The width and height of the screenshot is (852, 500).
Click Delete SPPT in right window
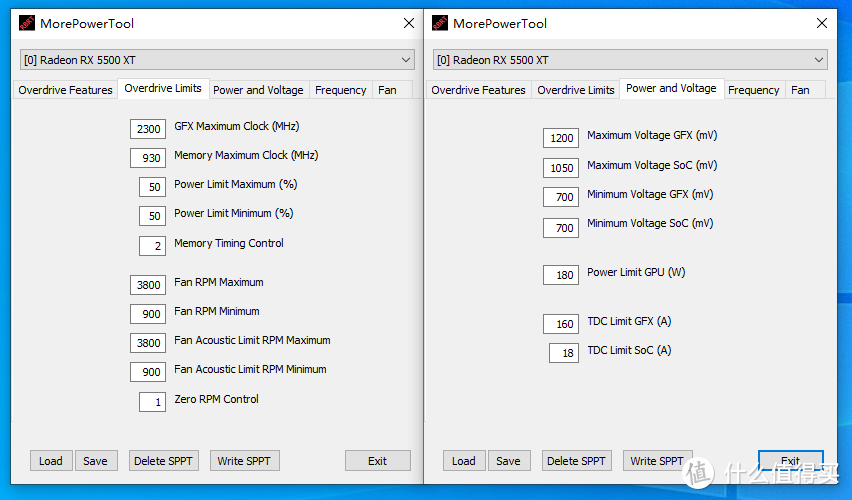tap(577, 461)
